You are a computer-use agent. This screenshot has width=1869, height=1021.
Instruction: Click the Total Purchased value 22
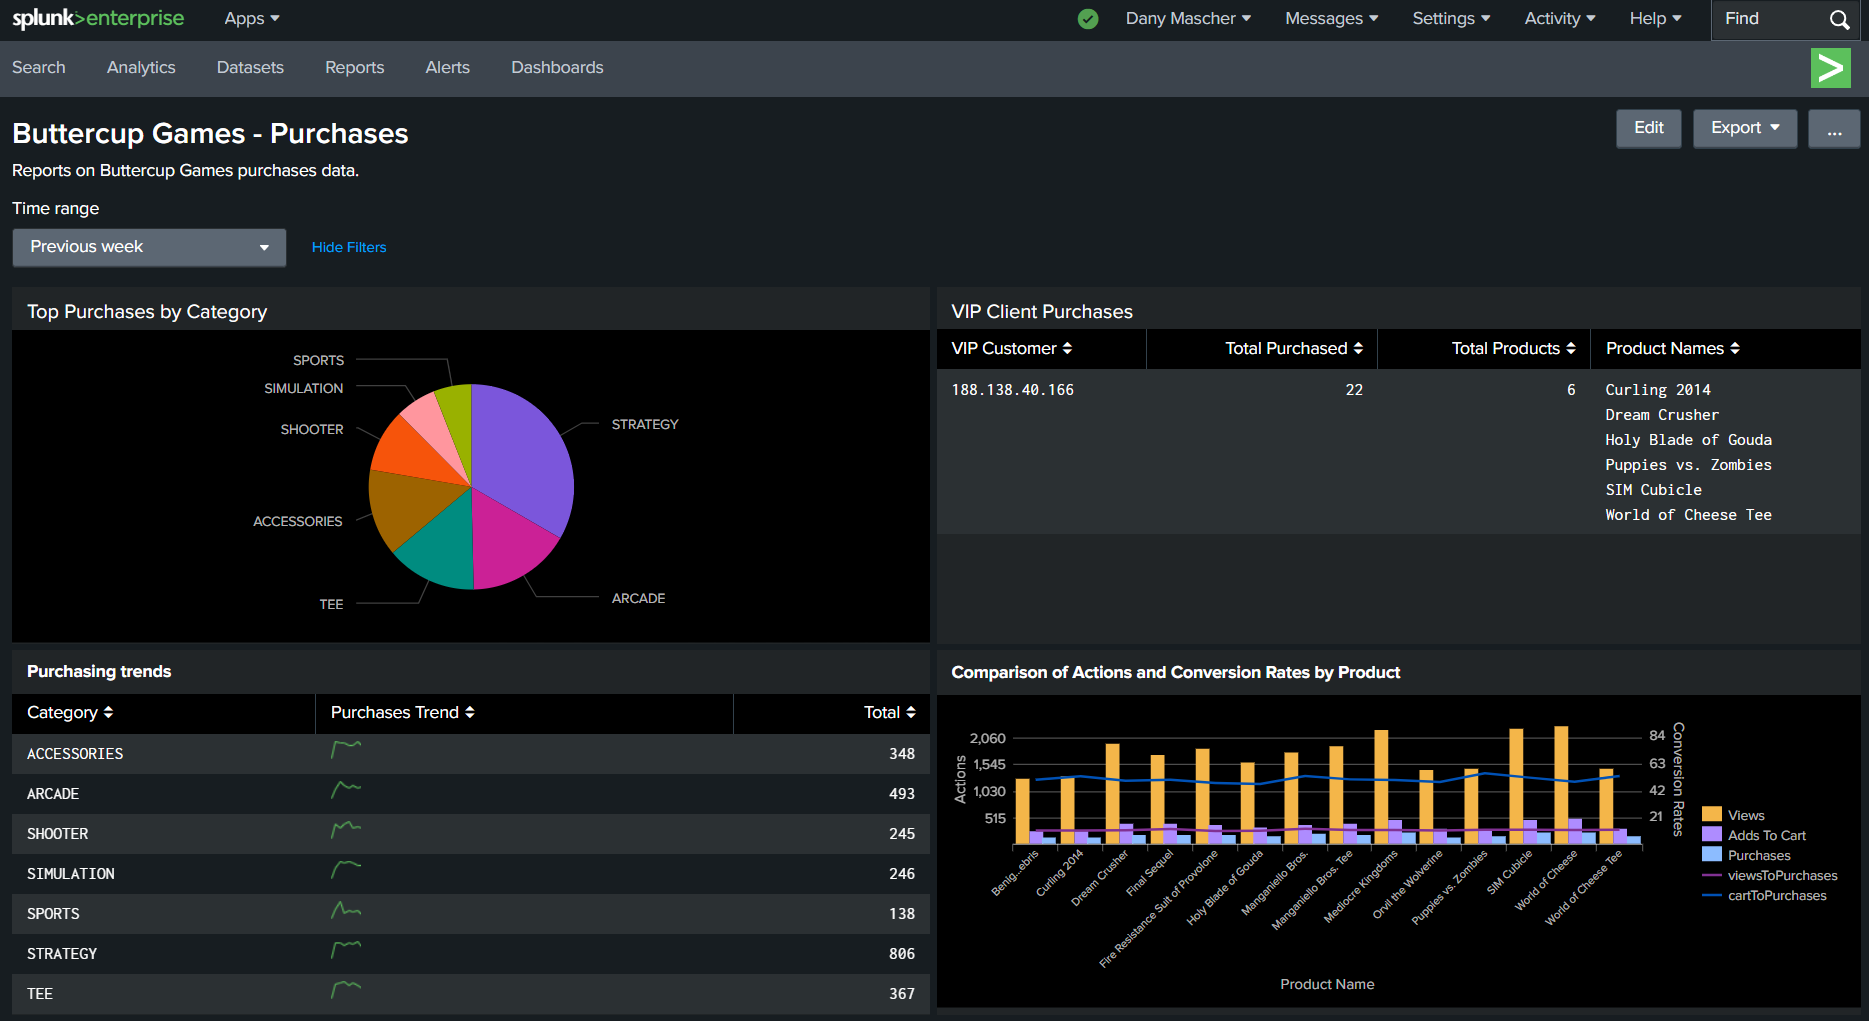pyautogui.click(x=1354, y=390)
